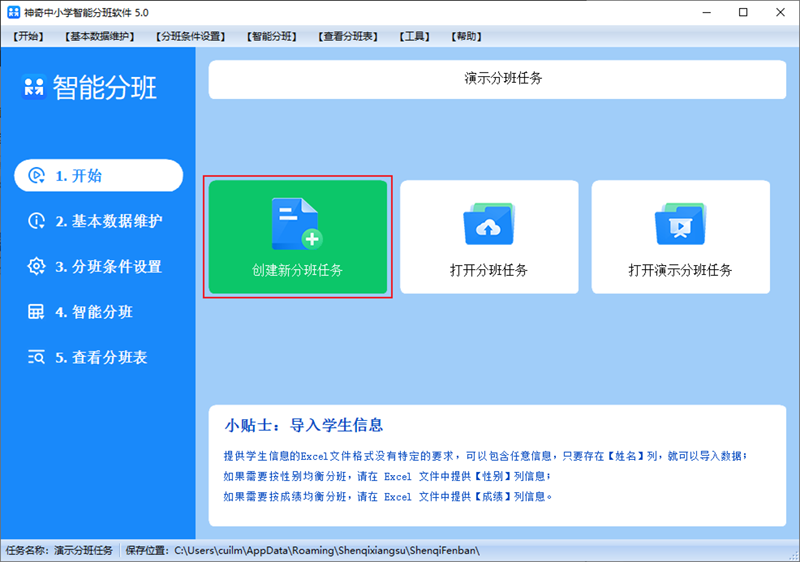Click the create new task document icon
Image resolution: width=800 pixels, height=562 pixels.
pos(297,223)
